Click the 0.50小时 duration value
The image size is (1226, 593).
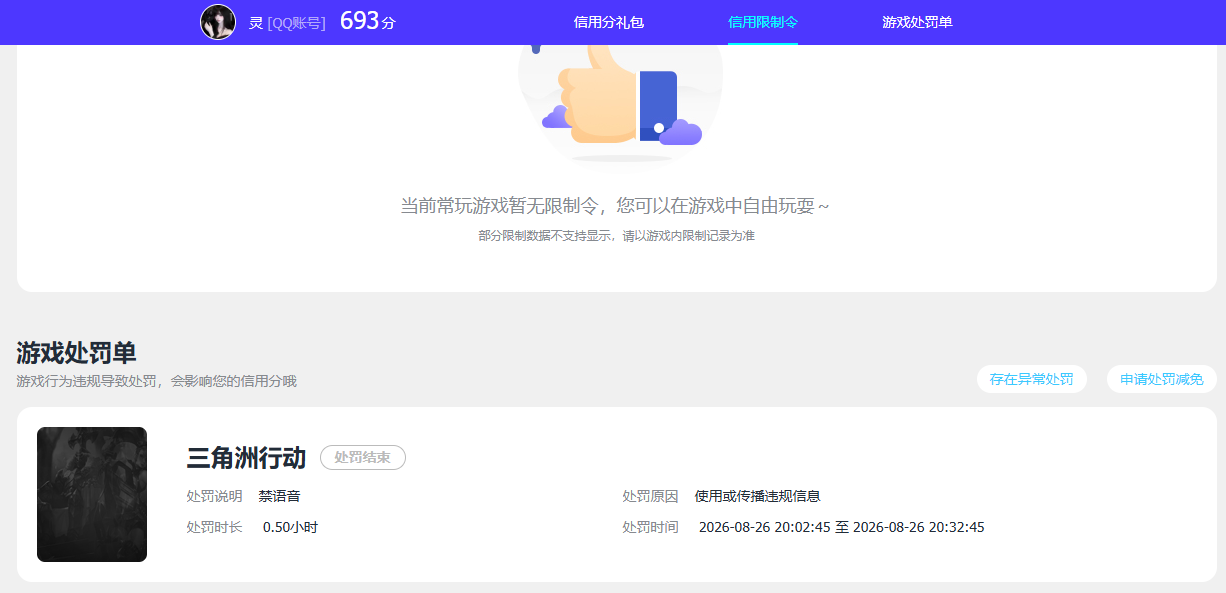290,527
